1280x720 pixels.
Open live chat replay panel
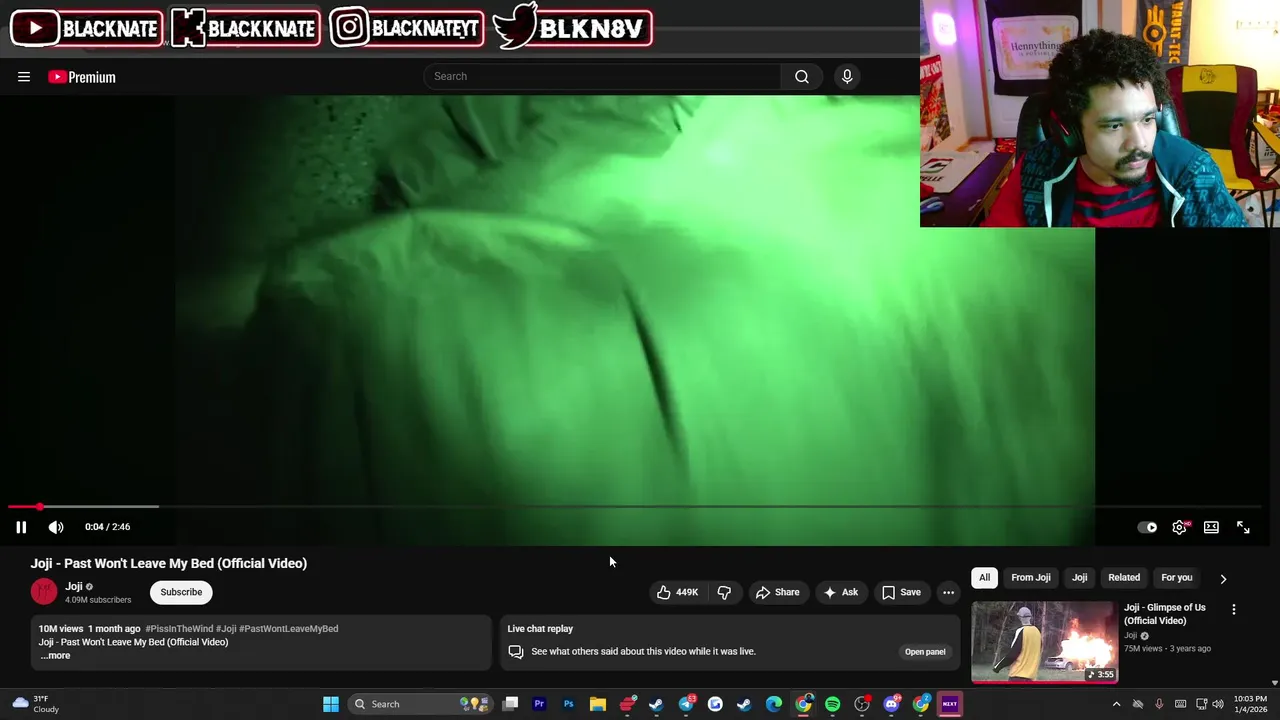pos(925,651)
